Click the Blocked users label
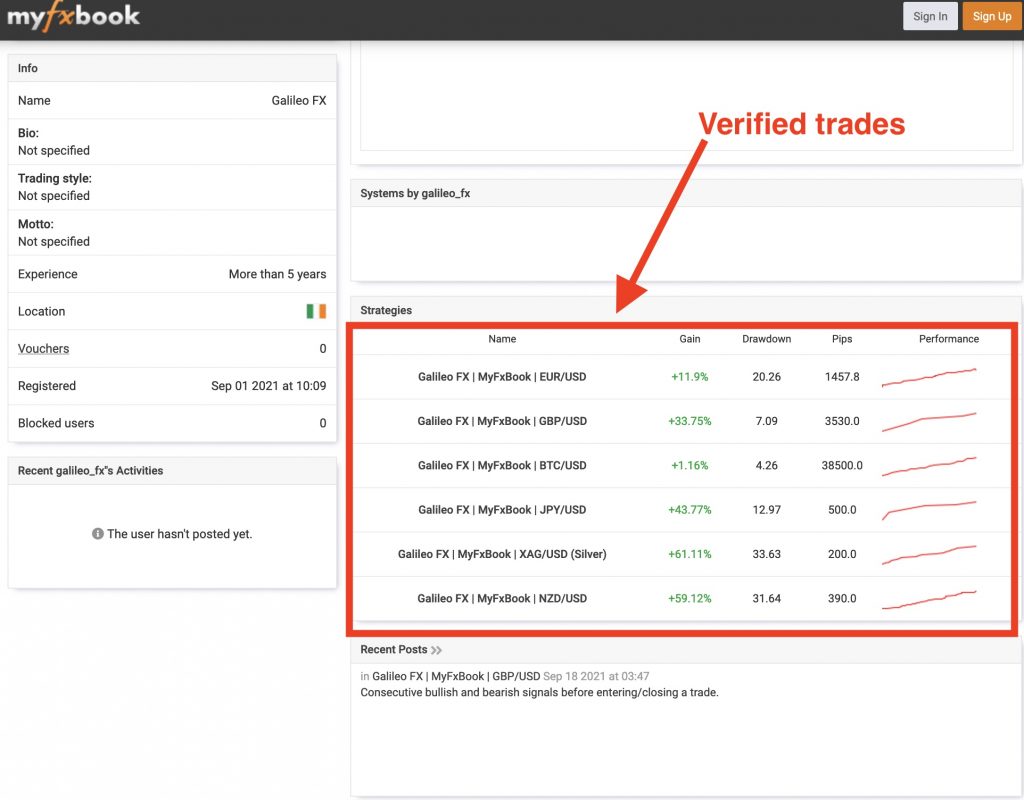Screen dimensions: 1024x800 coord(56,423)
